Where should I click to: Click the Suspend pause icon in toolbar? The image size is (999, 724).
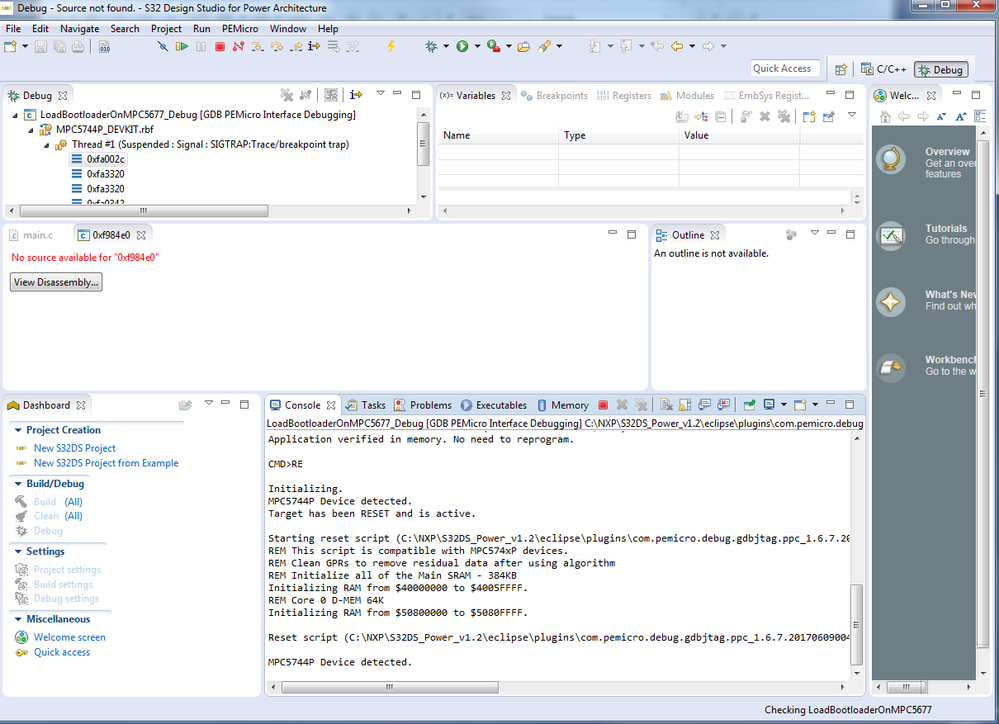[x=201, y=46]
